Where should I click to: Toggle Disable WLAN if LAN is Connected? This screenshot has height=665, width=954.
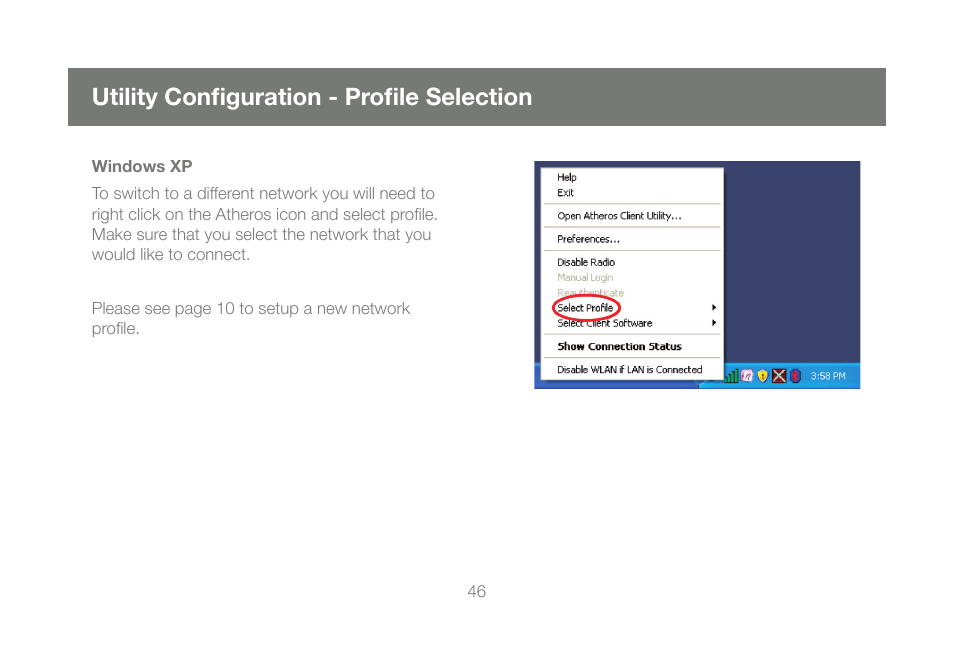point(632,369)
